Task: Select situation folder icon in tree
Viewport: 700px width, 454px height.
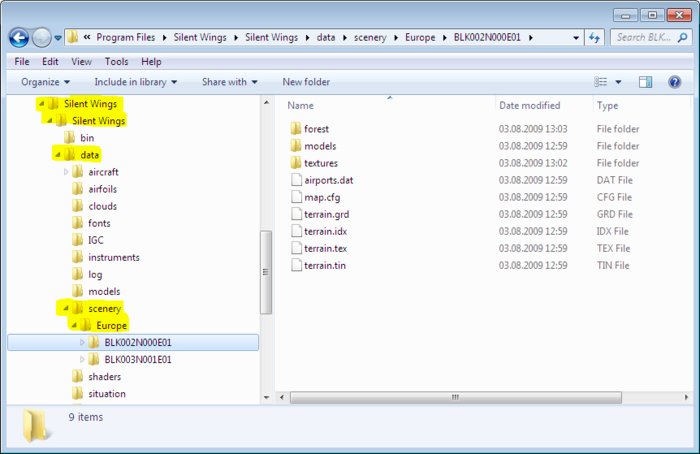Action: pyautogui.click(x=77, y=393)
